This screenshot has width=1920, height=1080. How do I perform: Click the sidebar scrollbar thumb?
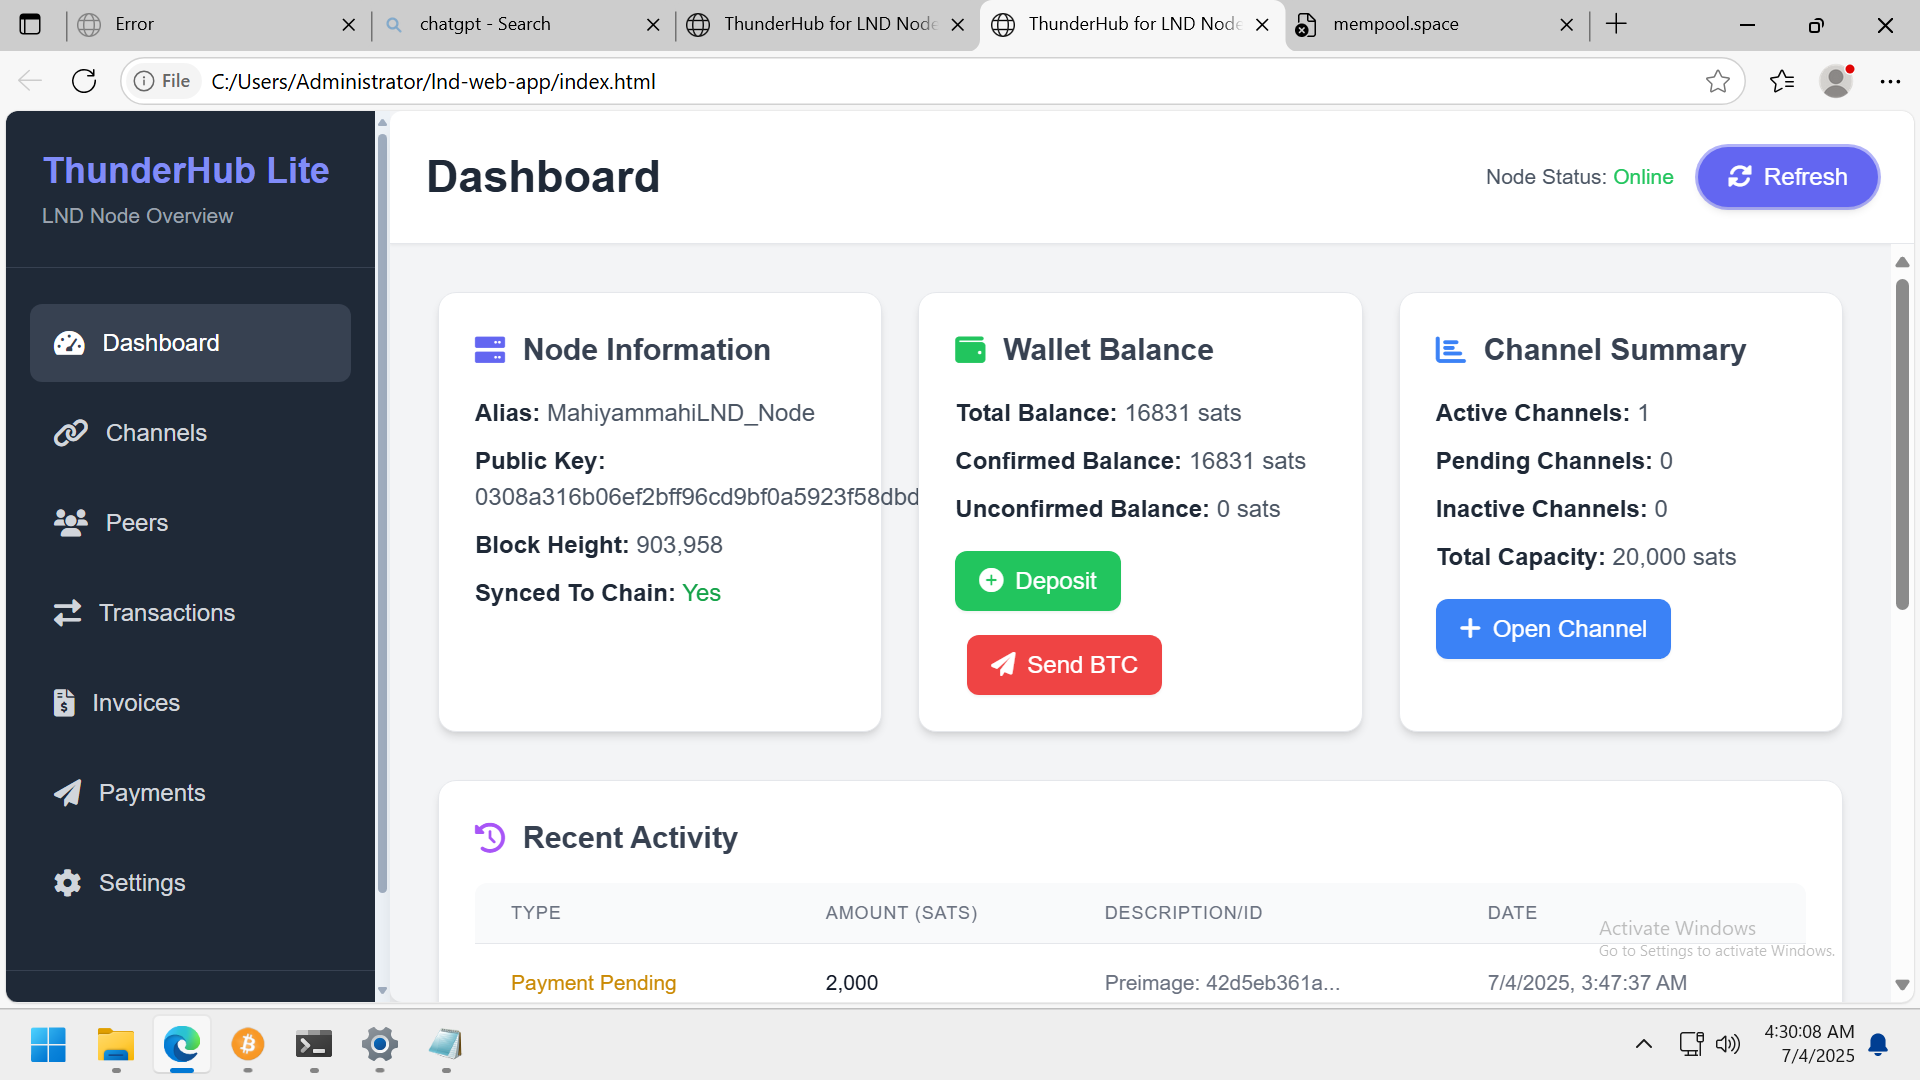click(x=382, y=513)
